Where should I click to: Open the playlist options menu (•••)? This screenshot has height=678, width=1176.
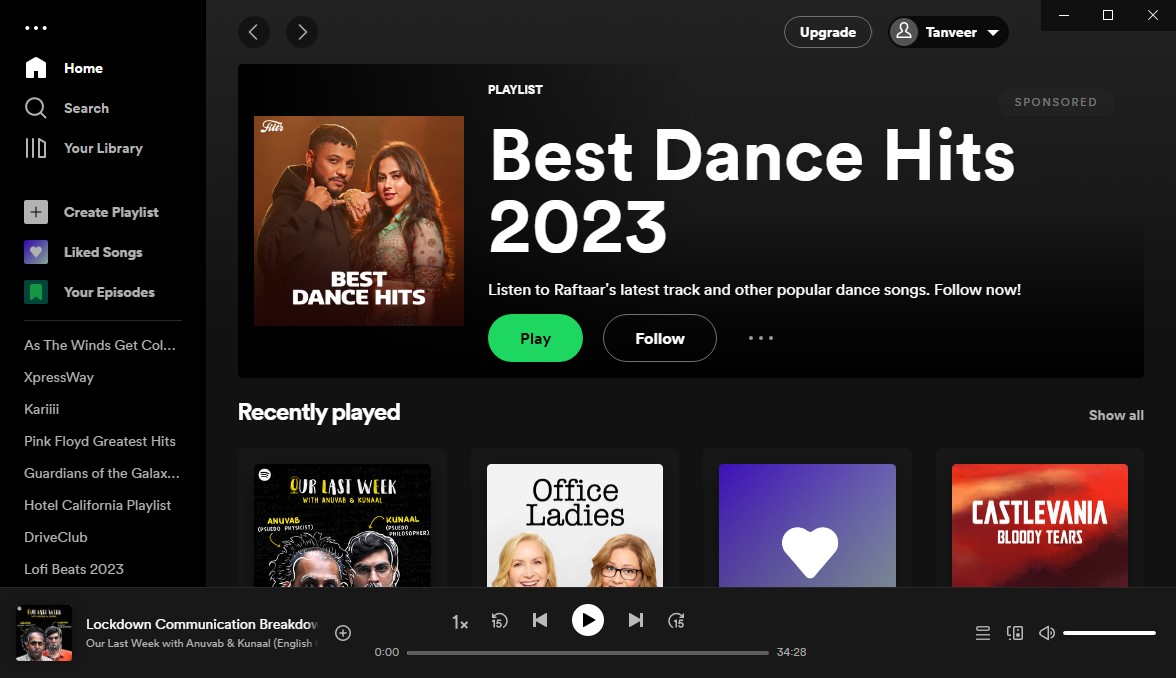(761, 338)
